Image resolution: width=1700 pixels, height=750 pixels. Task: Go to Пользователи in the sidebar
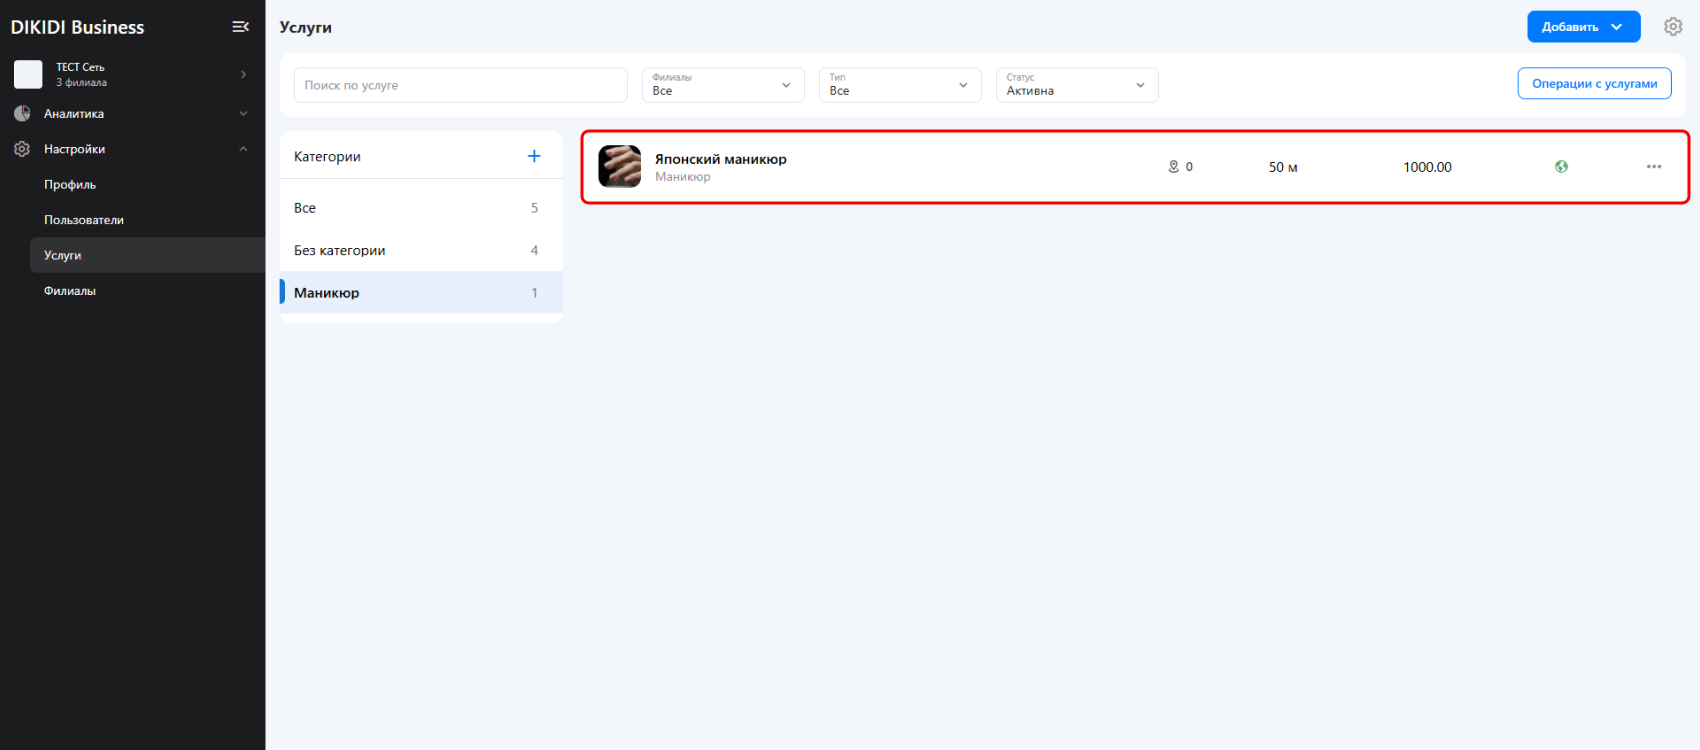[x=84, y=220]
